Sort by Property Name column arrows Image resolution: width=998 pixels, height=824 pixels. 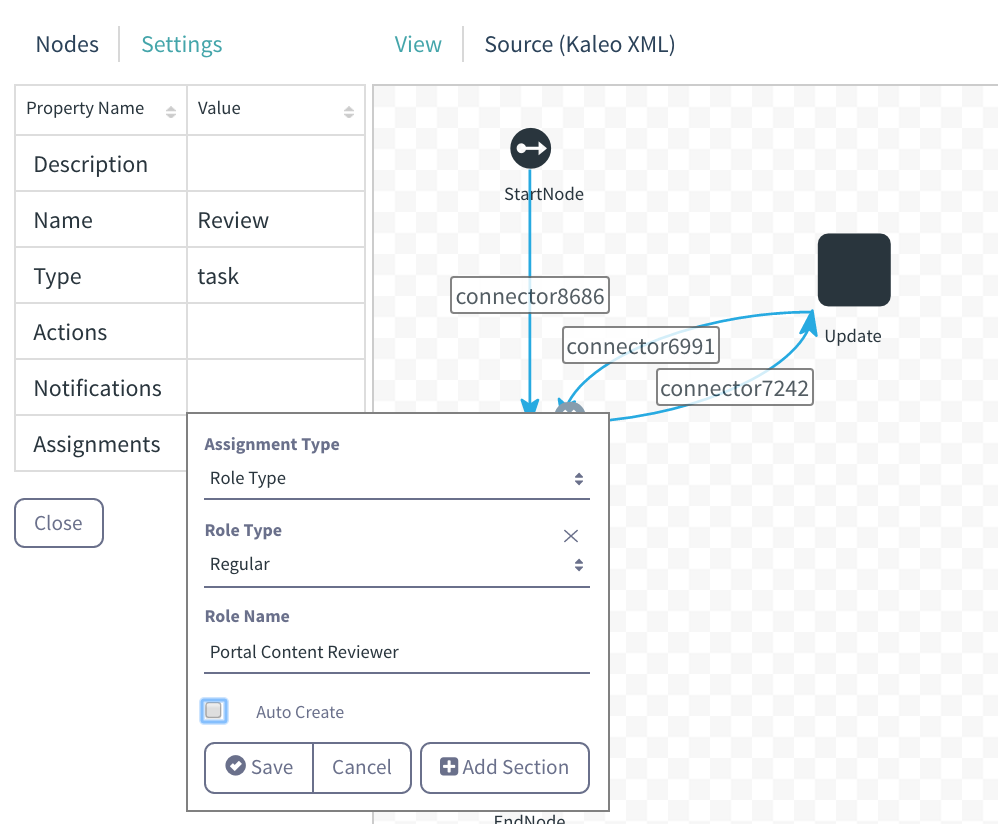pos(171,112)
